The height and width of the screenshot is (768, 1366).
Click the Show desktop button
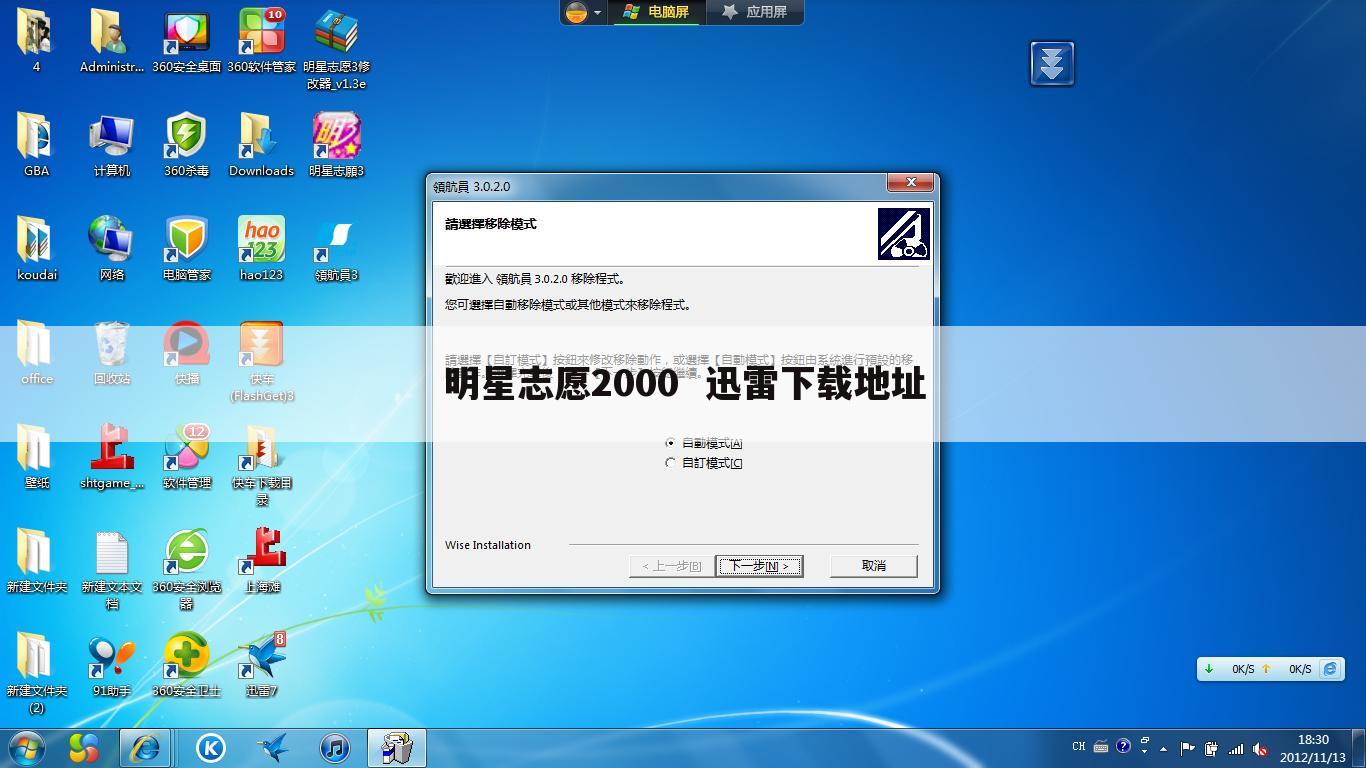[1359, 748]
